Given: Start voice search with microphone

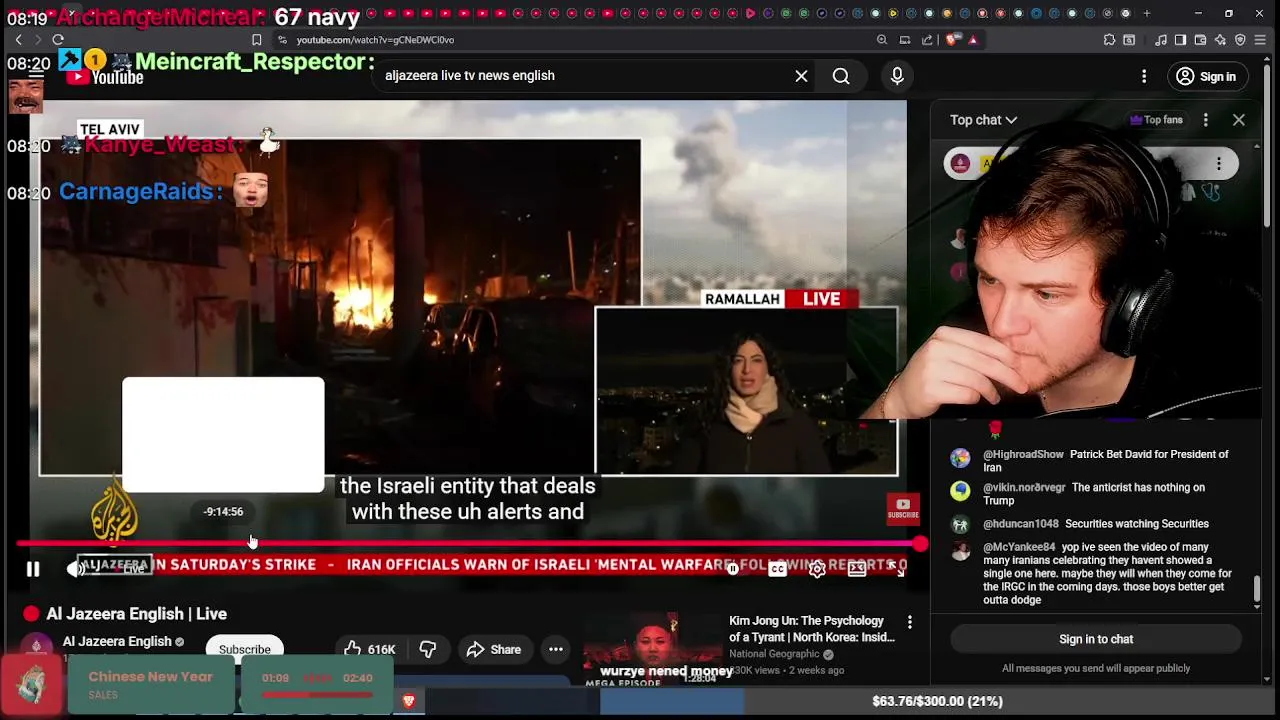Looking at the screenshot, I should [897, 76].
